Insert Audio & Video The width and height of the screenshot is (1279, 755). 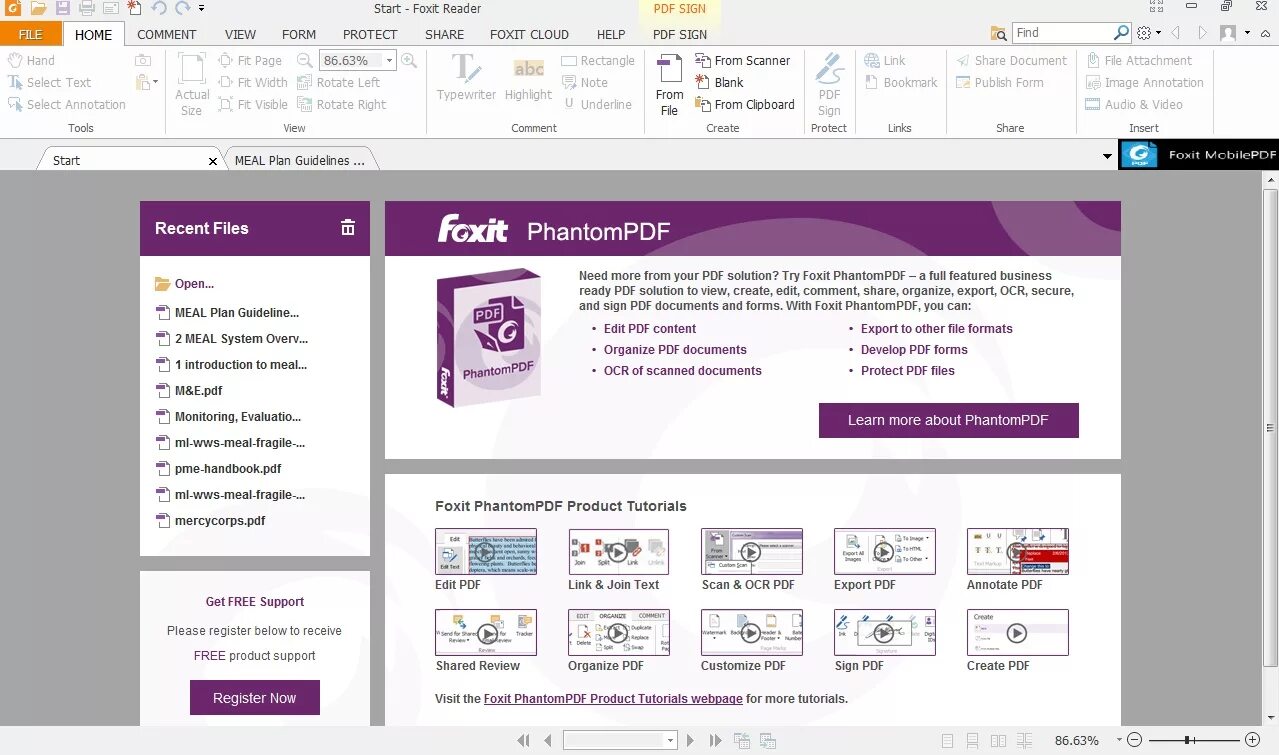pos(1134,104)
